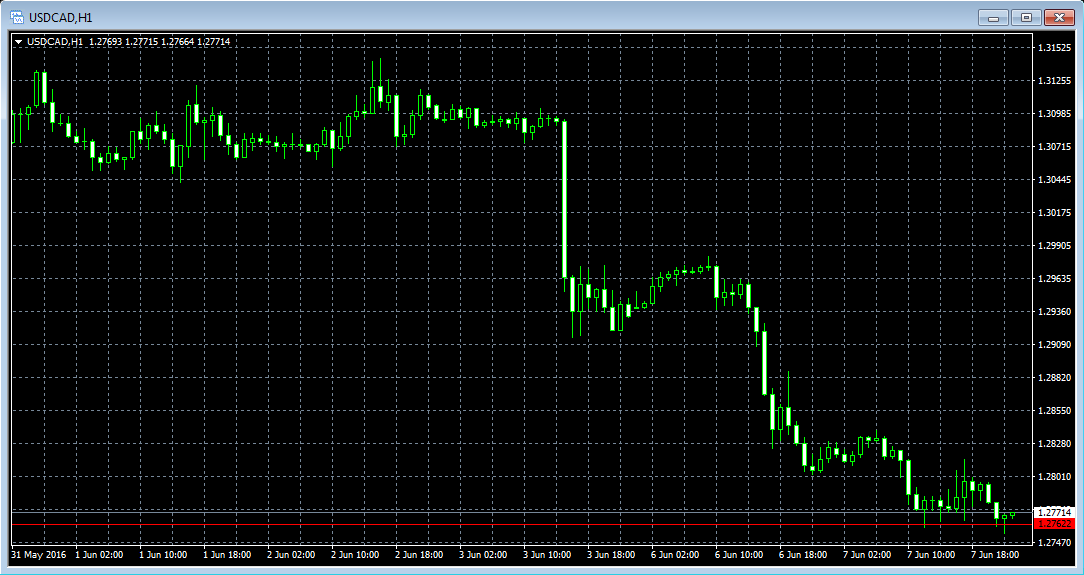Close the USDCAD,H1 chart window
Screen dimensions: 1084x575
(x=1058, y=18)
